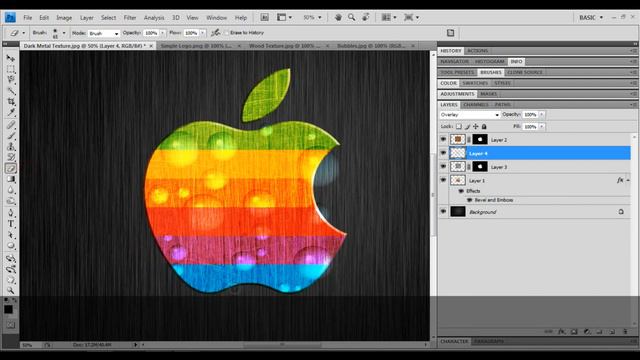Viewport: 640px width, 360px height.
Task: Toggle the lock all icon
Action: pos(484,127)
